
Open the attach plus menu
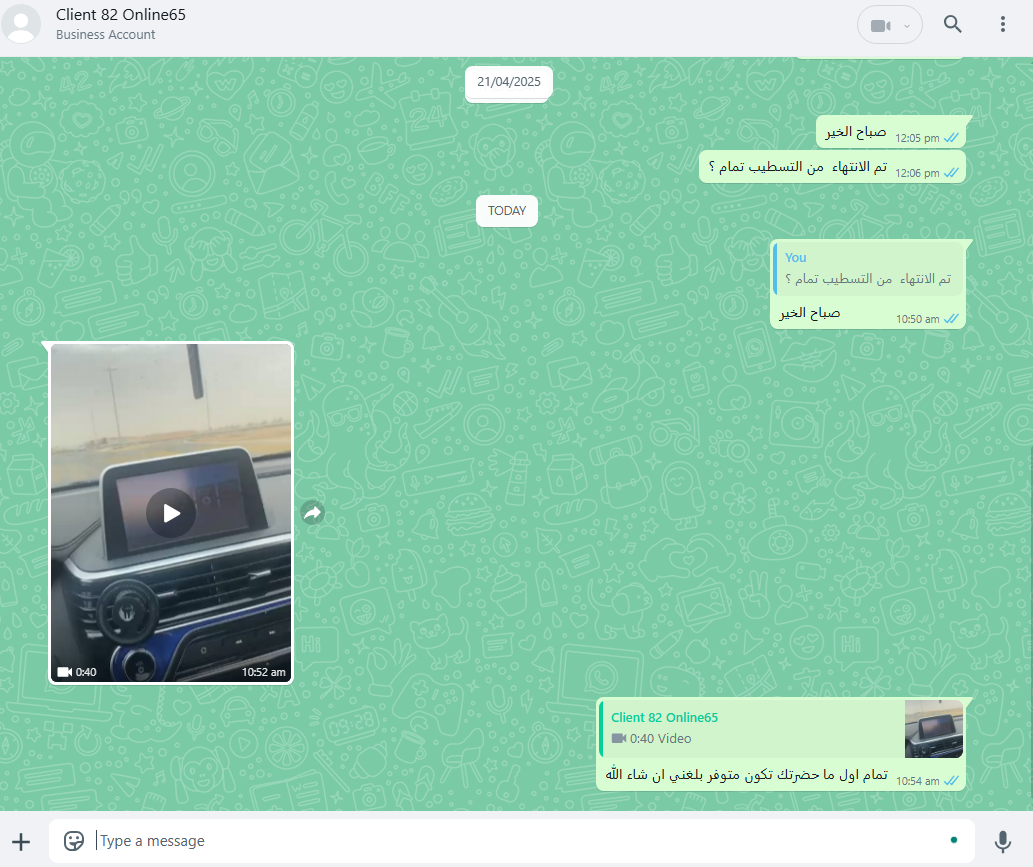click(21, 841)
